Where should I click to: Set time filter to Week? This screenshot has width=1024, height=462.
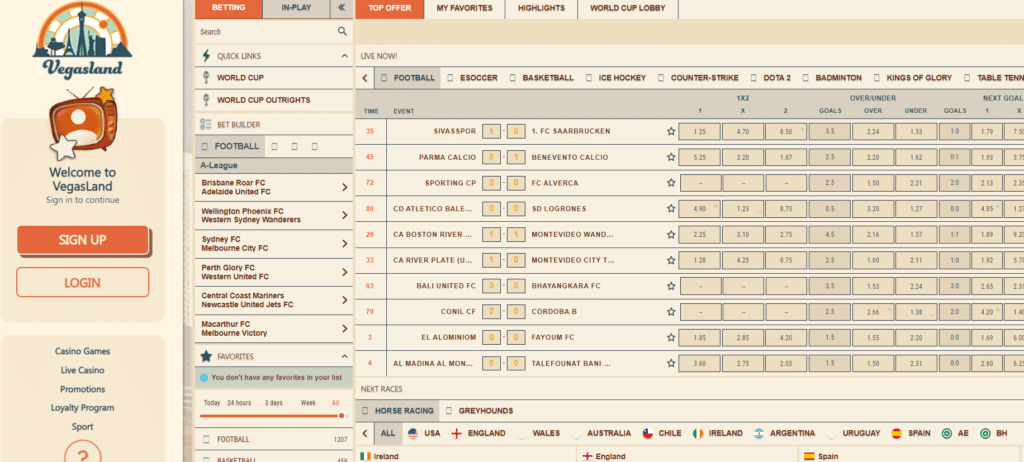pyautogui.click(x=308, y=403)
